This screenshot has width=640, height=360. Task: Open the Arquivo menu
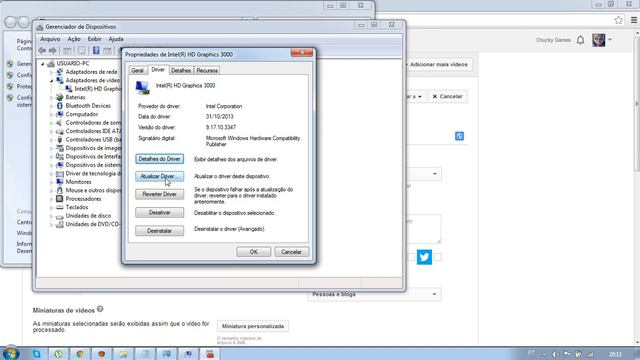[50, 39]
